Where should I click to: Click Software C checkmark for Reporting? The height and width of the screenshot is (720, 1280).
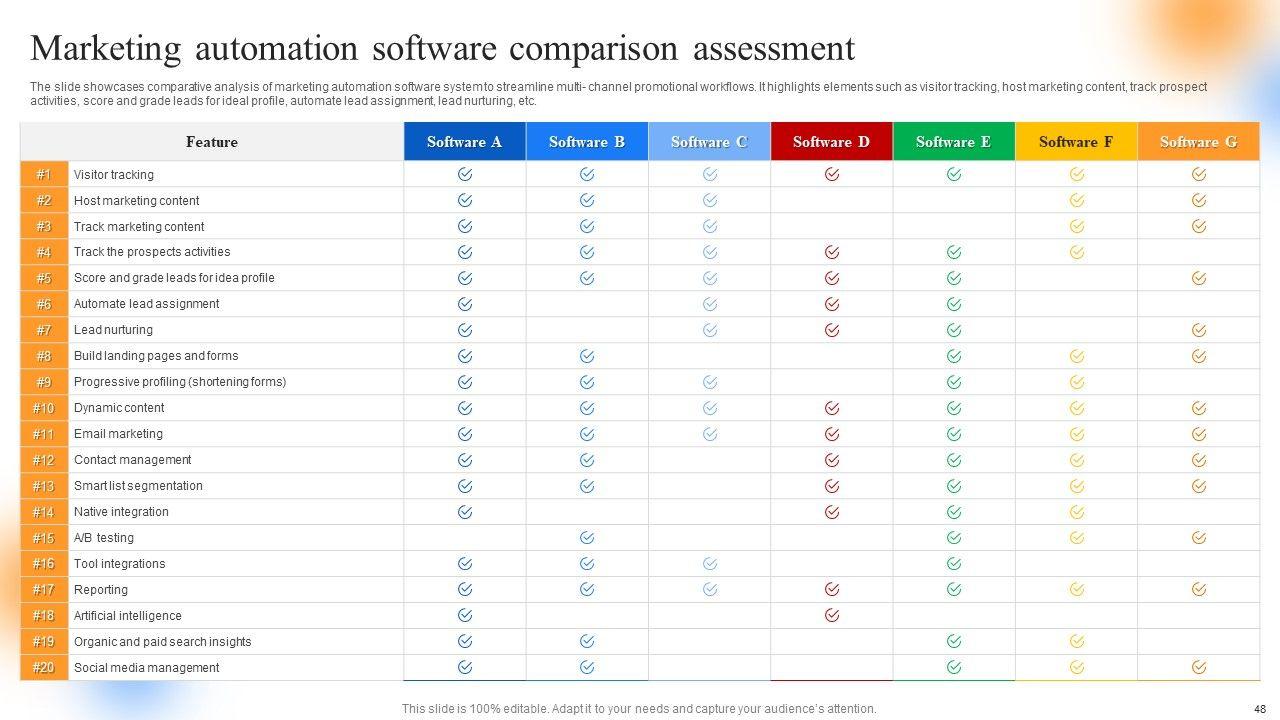[709, 590]
